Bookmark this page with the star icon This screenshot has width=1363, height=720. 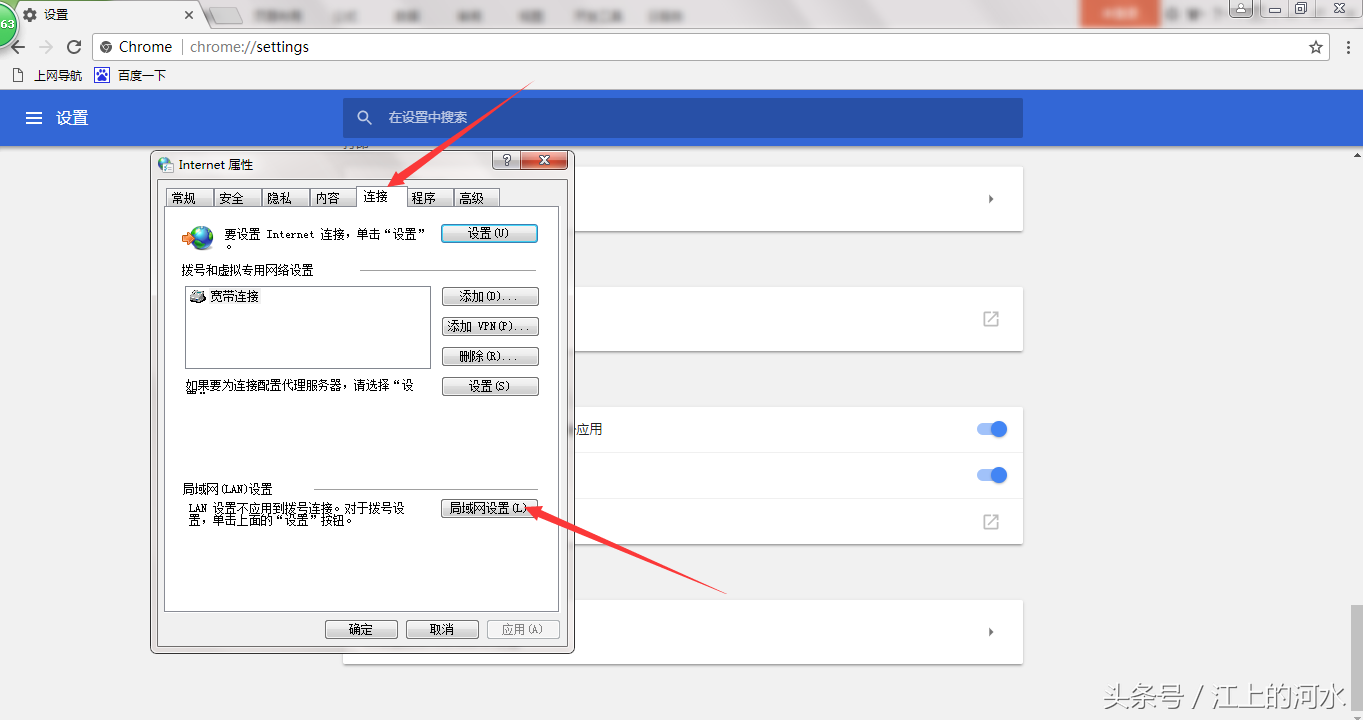(1316, 47)
